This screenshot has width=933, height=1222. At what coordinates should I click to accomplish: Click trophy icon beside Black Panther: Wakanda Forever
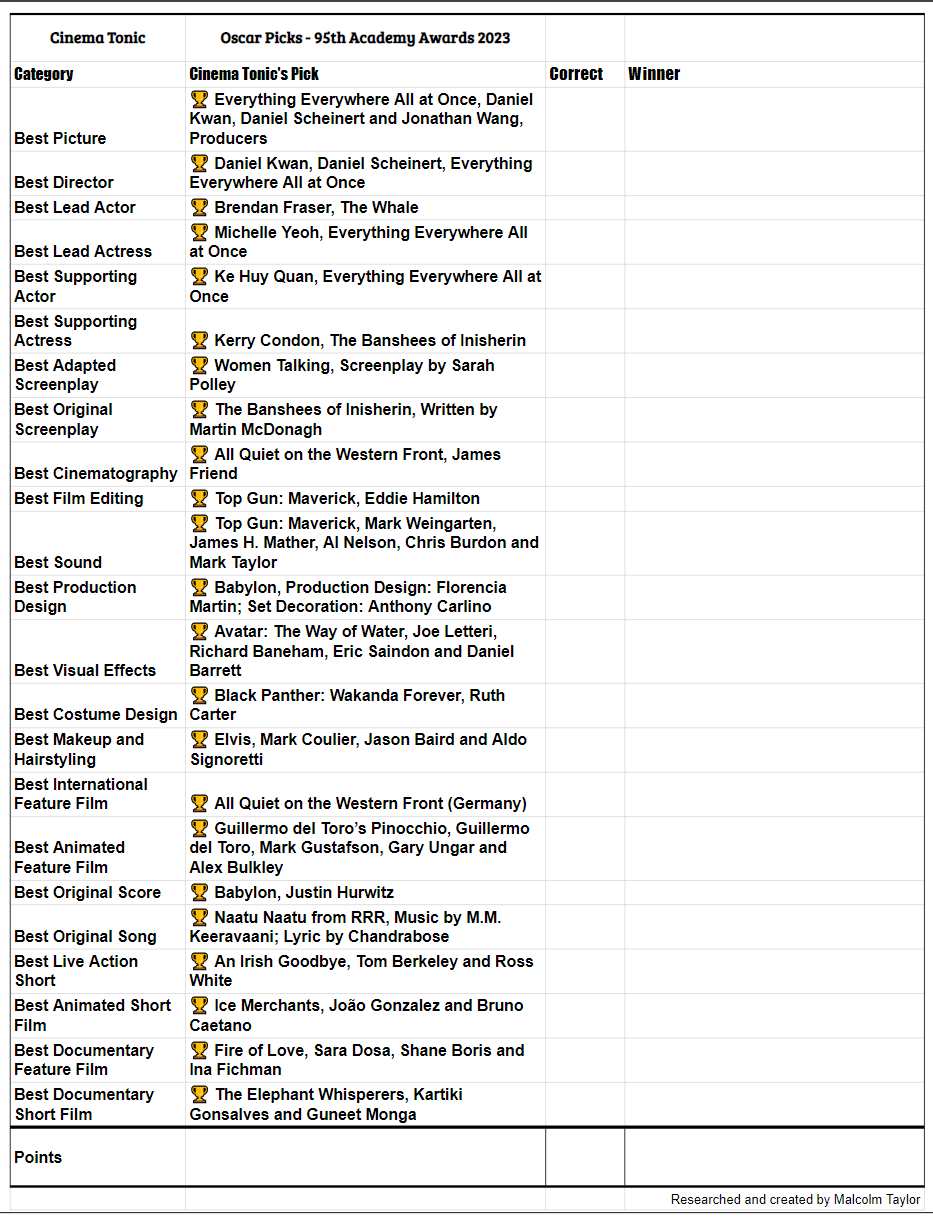pos(199,695)
